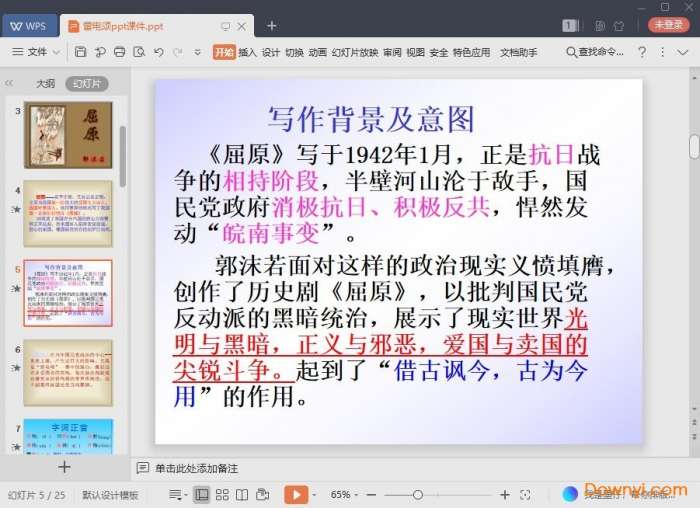
Task: Click the speaker view icon in status bar
Action: pyautogui.click(x=262, y=495)
